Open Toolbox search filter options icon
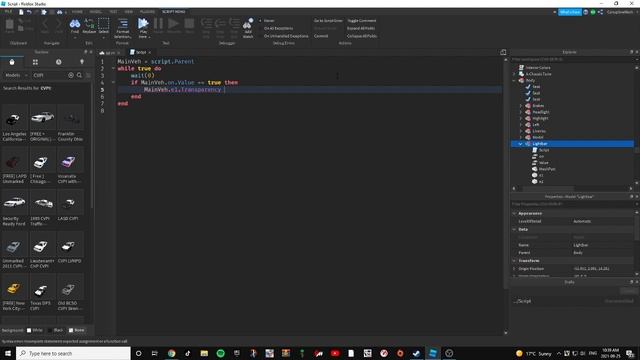The height and width of the screenshot is (360, 640). click(x=88, y=75)
